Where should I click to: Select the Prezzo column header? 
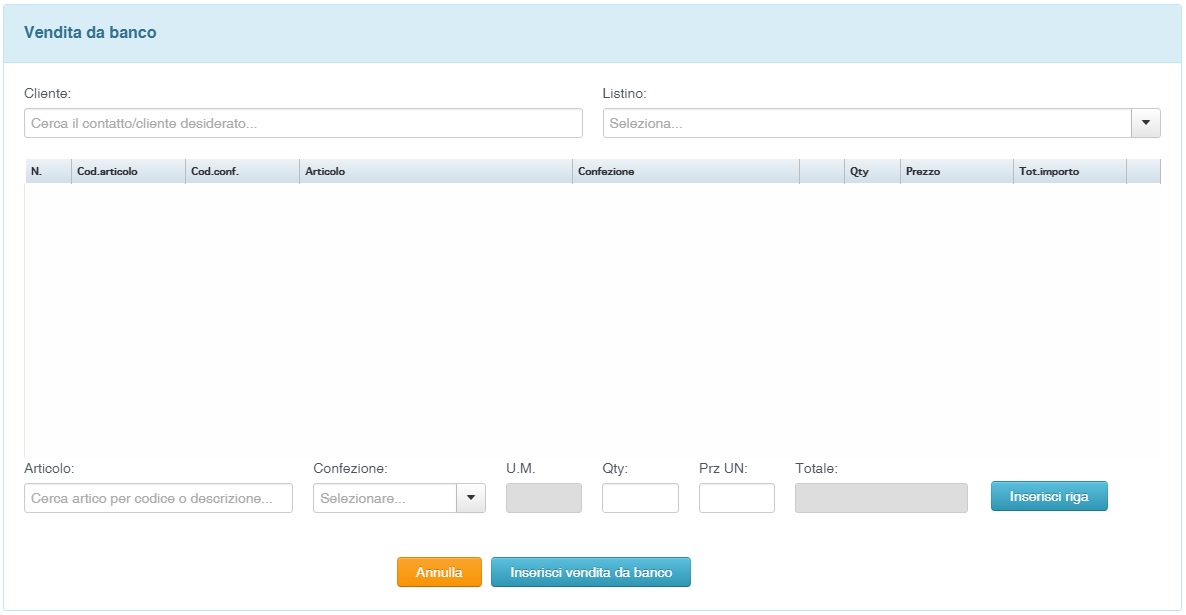pyautogui.click(x=955, y=171)
